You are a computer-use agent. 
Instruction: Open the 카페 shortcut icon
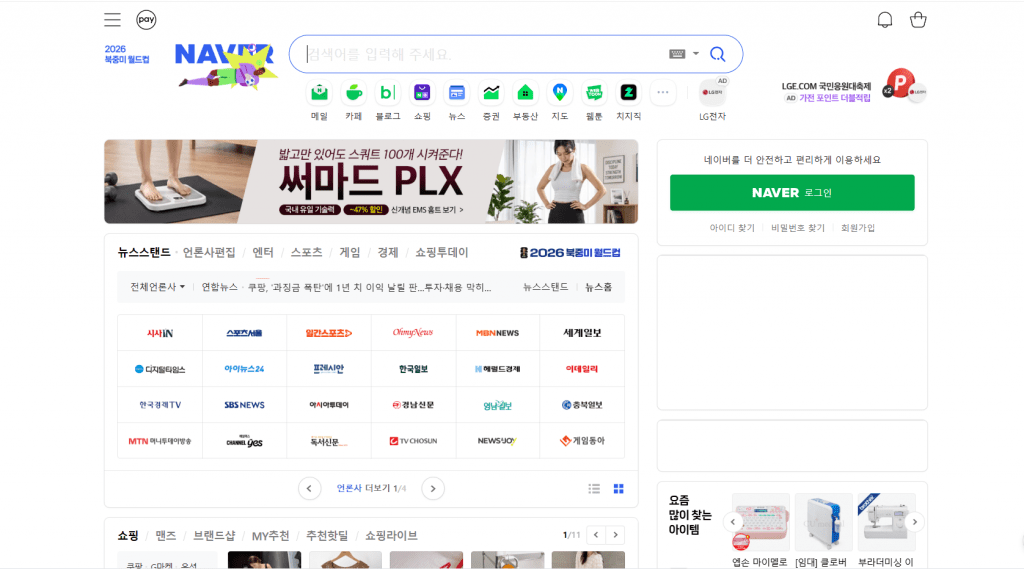tap(354, 93)
